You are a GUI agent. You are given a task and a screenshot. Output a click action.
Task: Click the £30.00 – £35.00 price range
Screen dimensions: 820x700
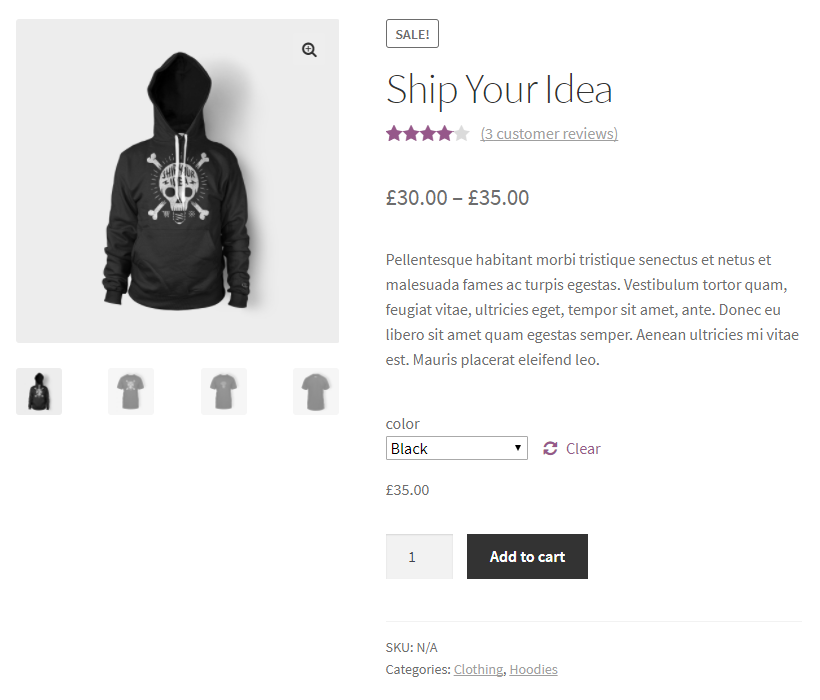(457, 198)
